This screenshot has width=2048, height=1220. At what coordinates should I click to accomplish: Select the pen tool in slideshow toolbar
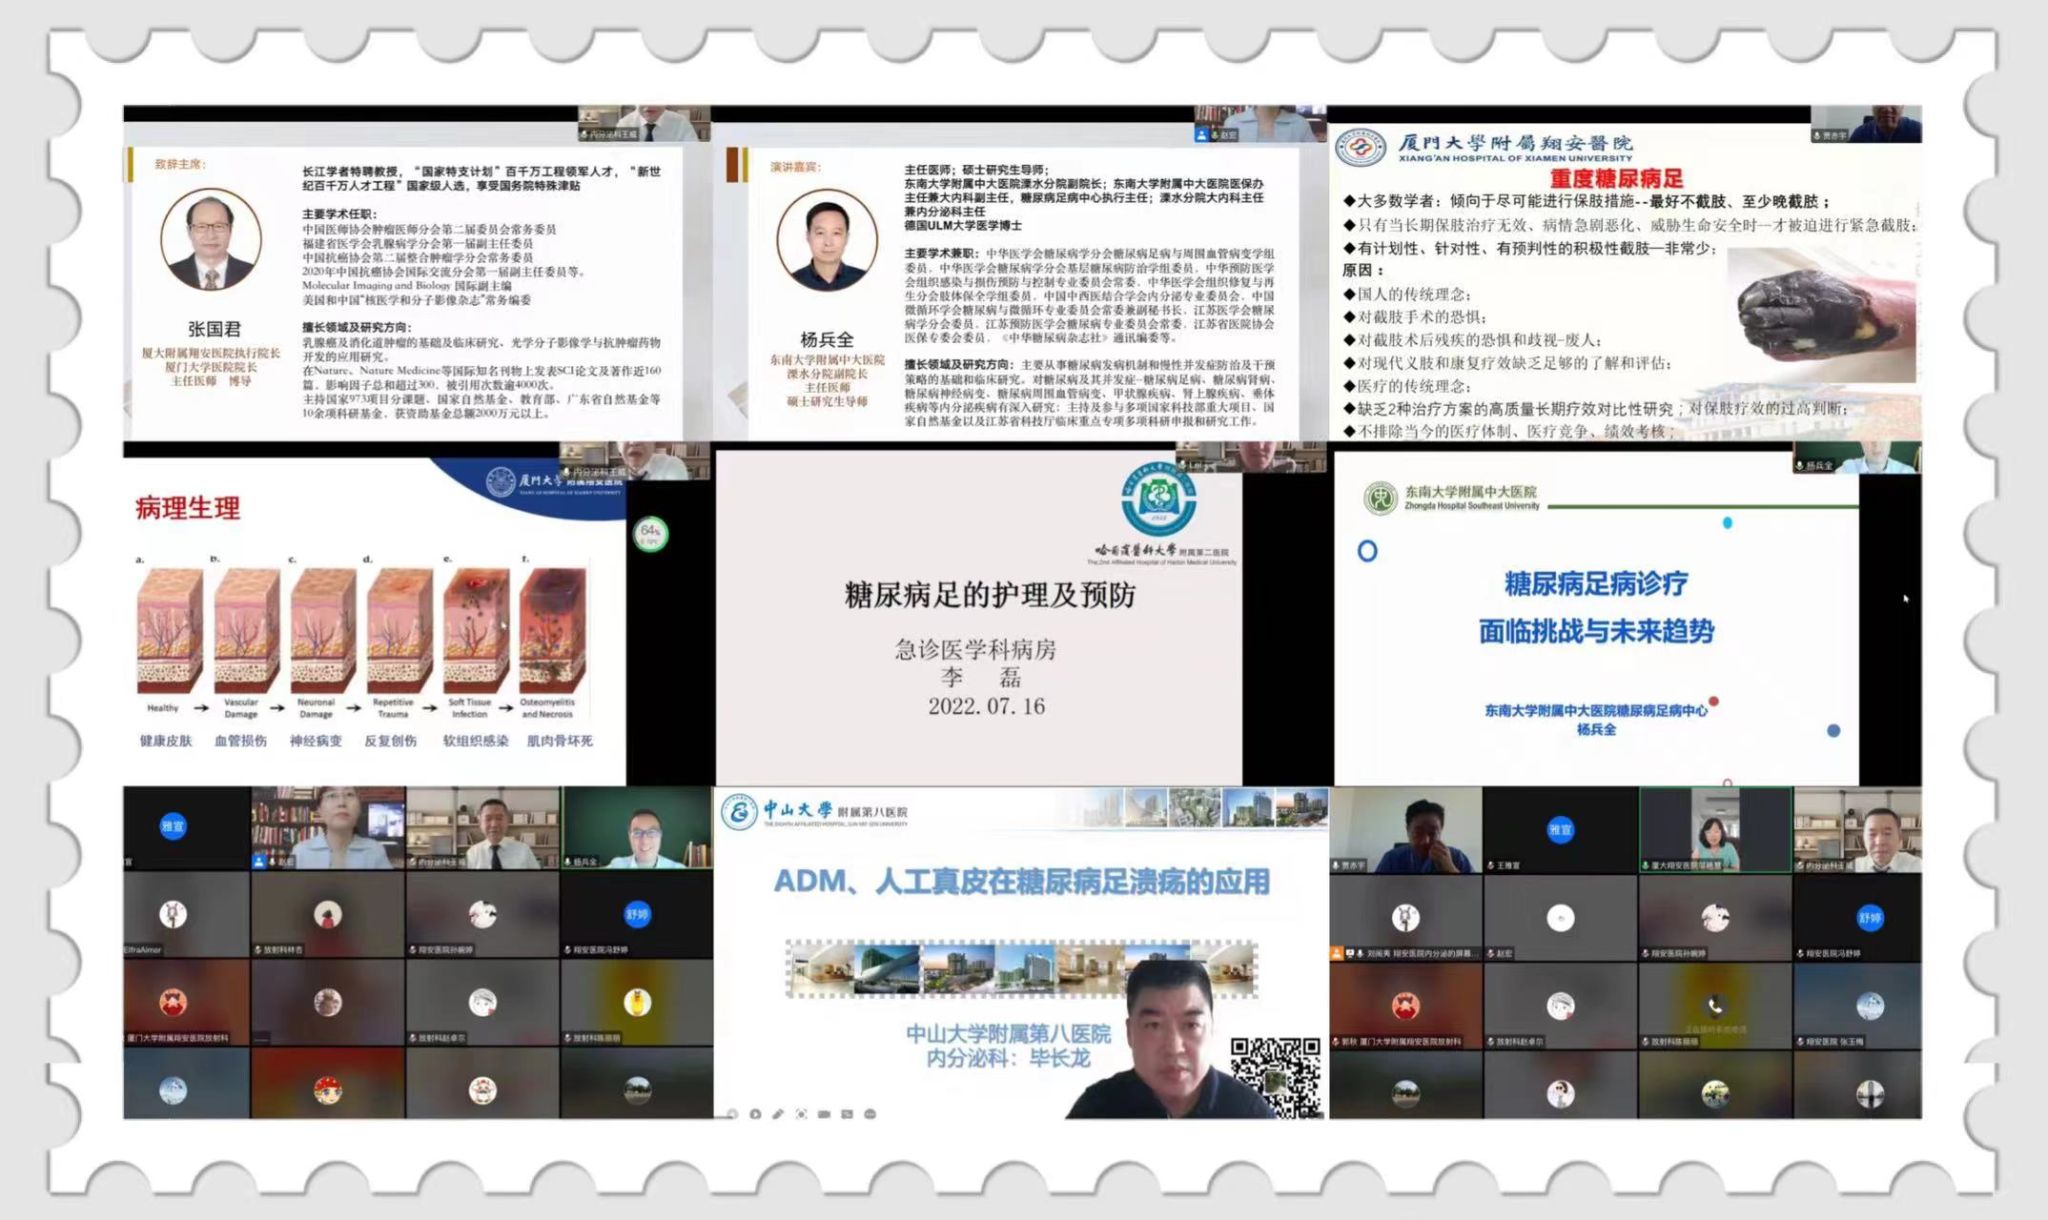(778, 1114)
